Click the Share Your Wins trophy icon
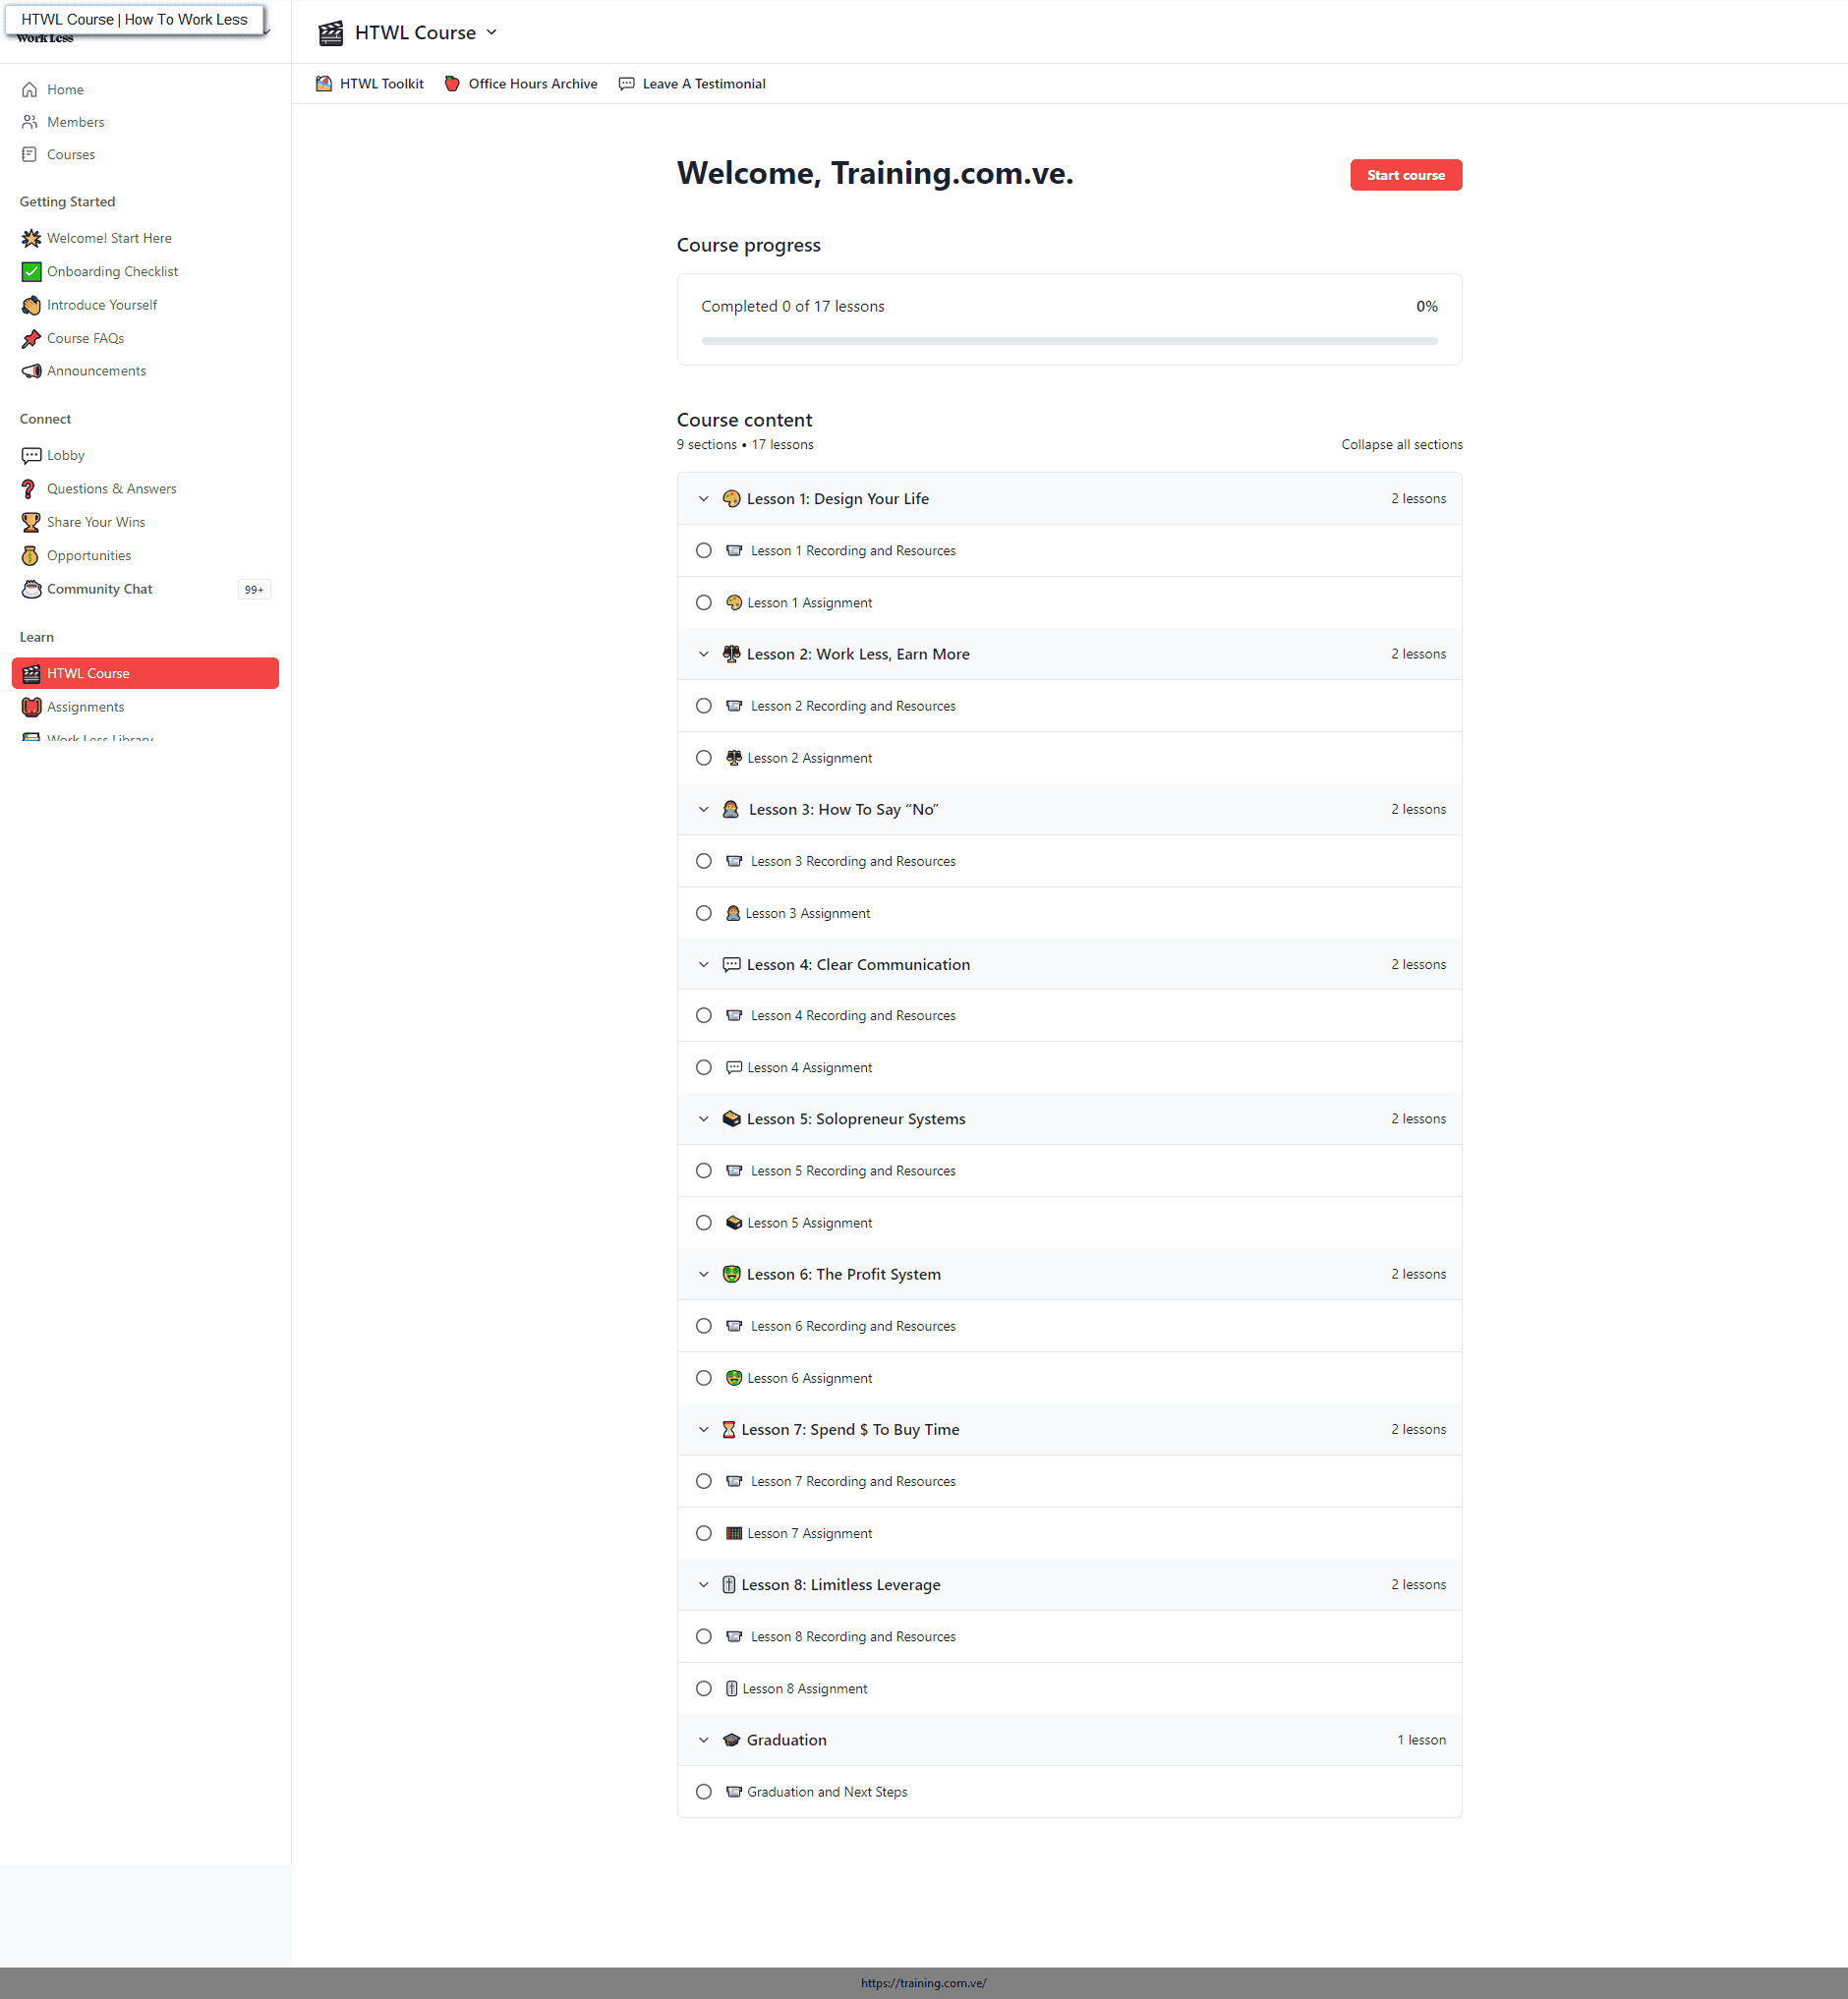This screenshot has width=1848, height=1999. [x=31, y=522]
